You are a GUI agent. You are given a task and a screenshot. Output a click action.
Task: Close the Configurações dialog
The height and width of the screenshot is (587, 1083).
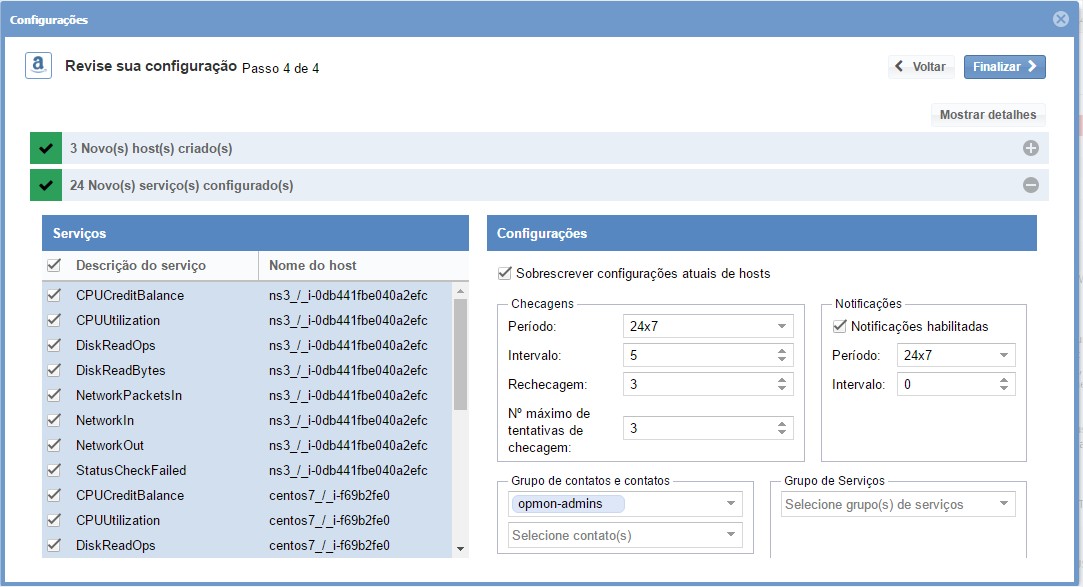[x=1061, y=19]
